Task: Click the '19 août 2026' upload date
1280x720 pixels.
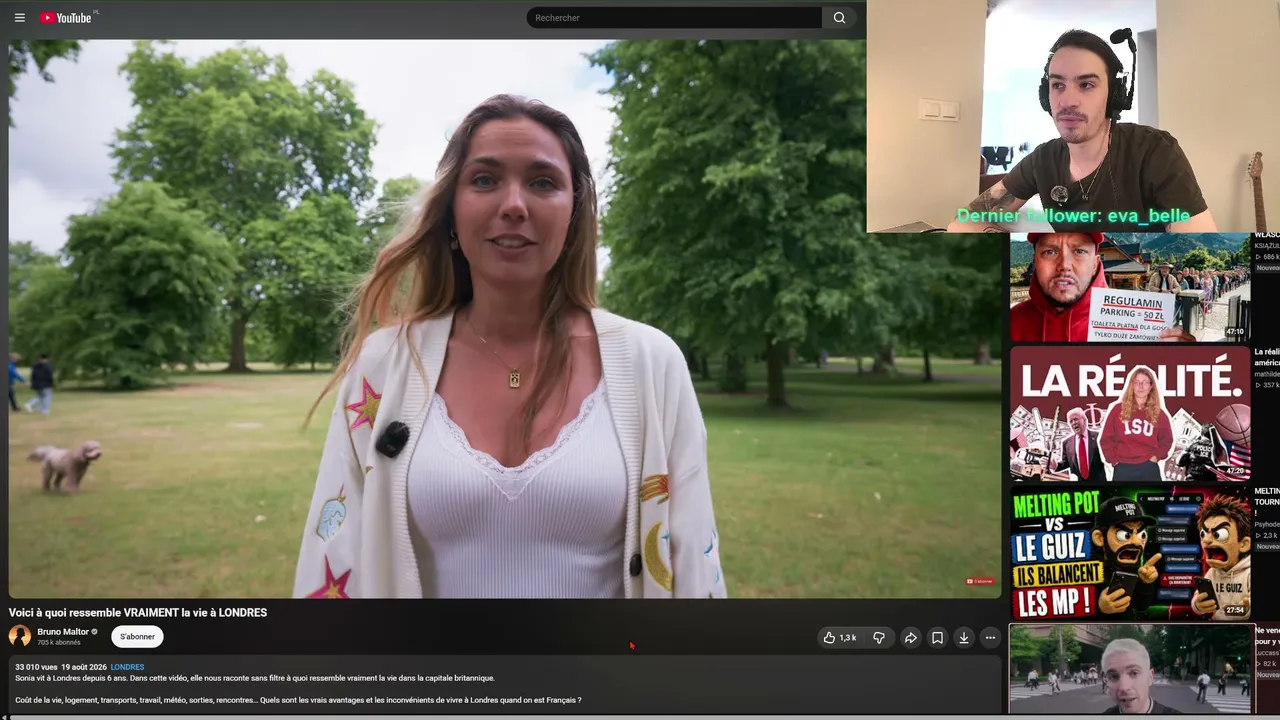Action: 84,667
